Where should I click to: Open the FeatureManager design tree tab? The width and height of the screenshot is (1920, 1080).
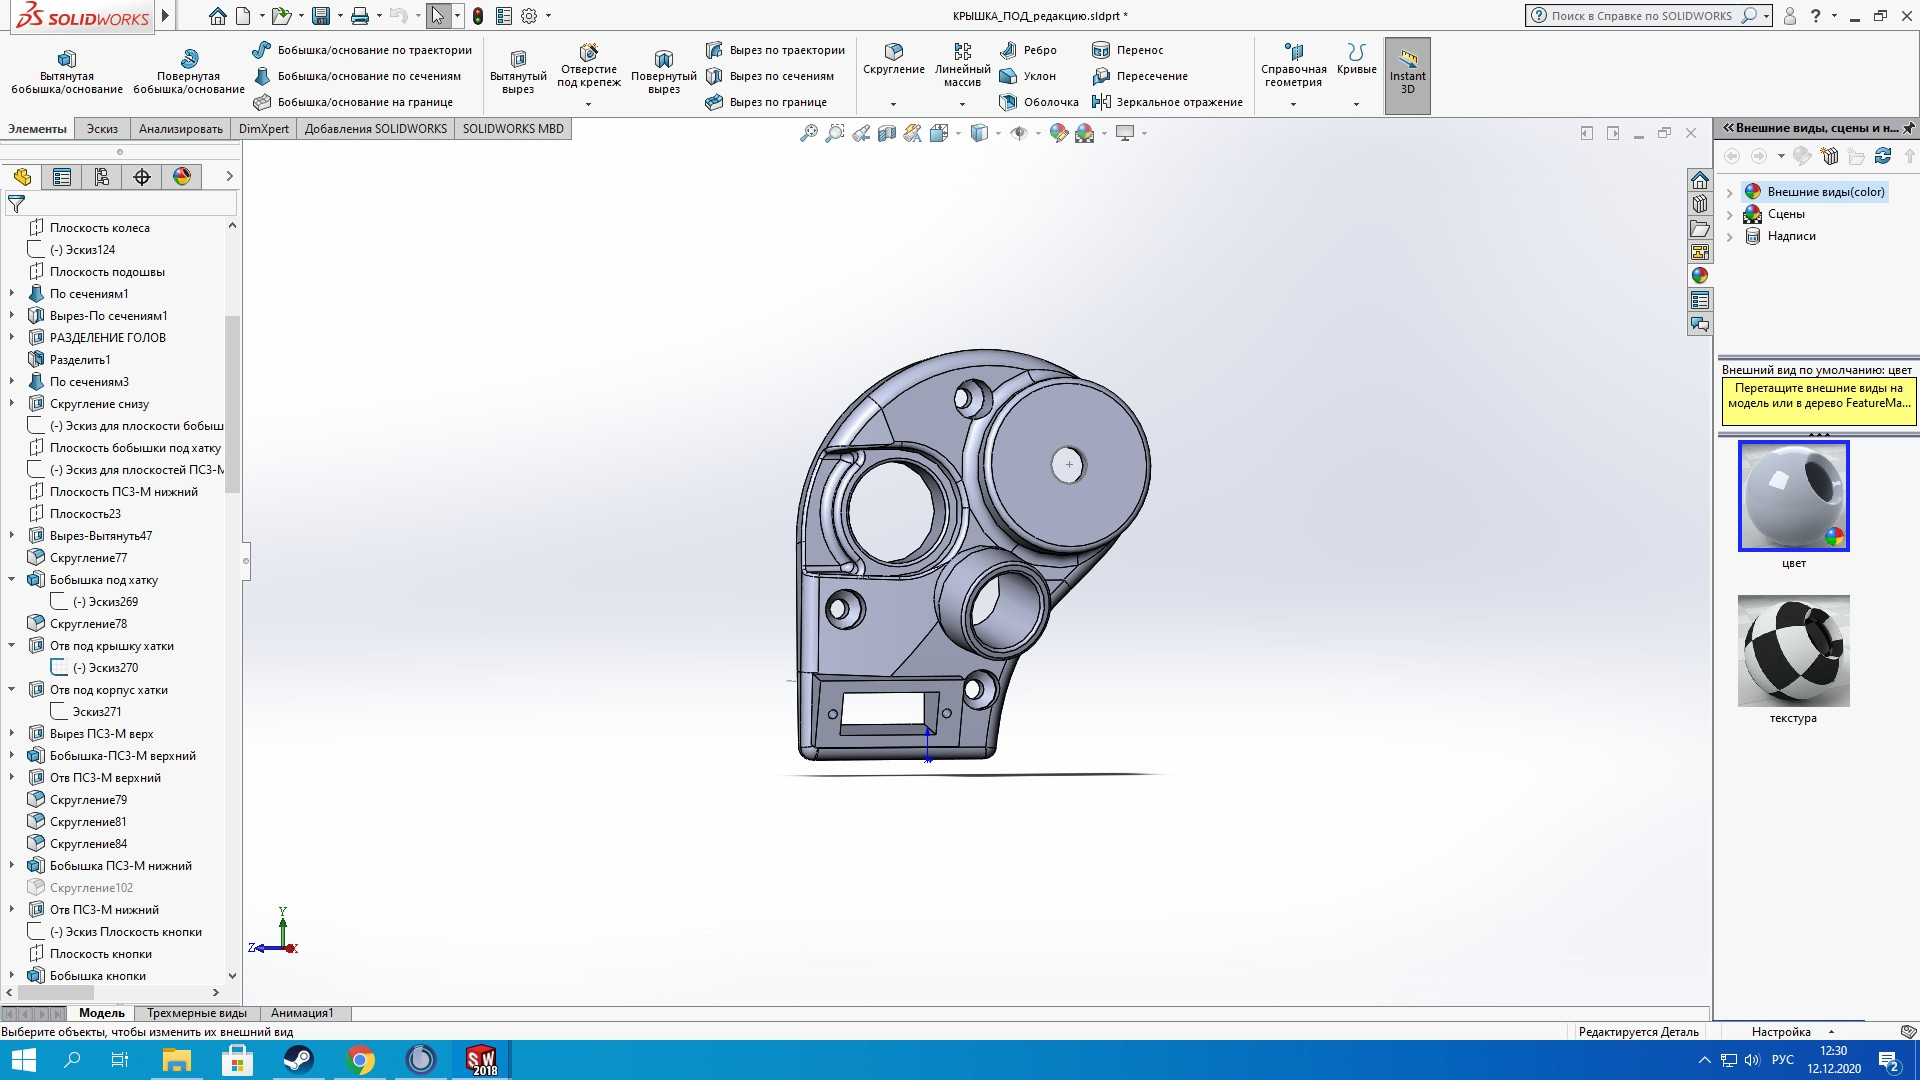[x=22, y=177]
